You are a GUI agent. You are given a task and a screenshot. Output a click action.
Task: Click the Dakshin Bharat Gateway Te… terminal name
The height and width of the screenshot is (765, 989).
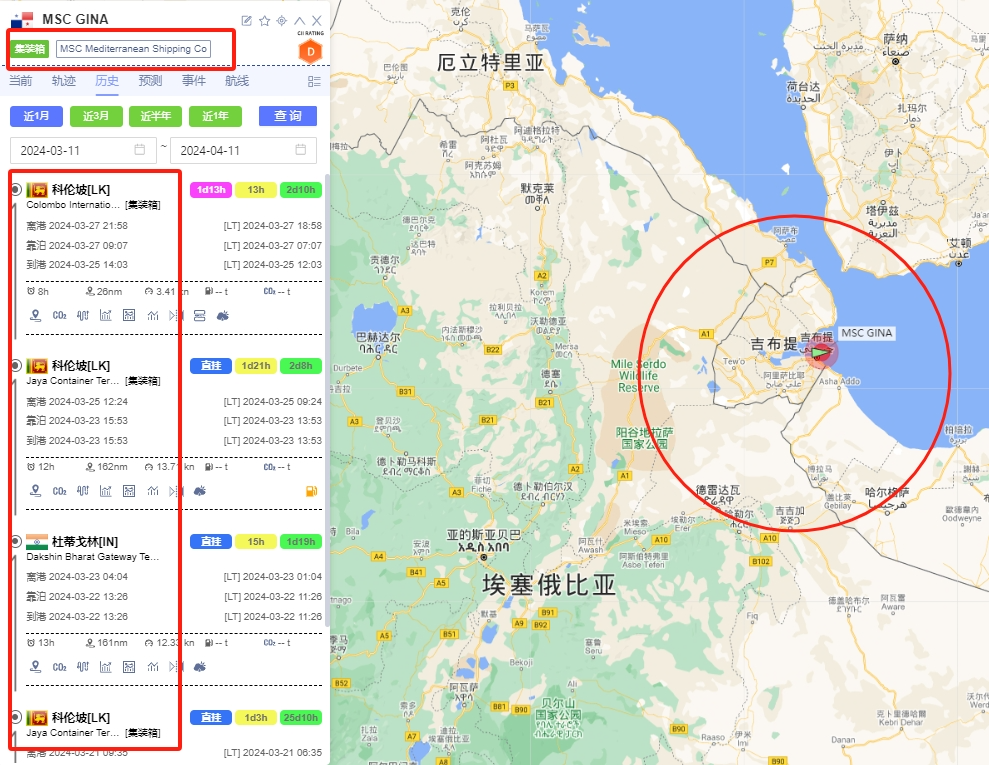93,557
